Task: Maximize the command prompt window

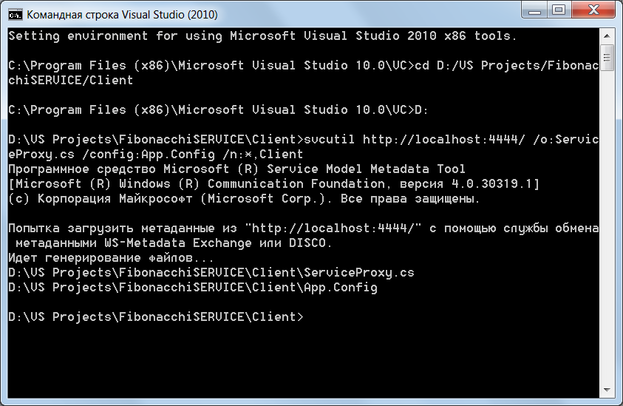Action: pos(559,12)
